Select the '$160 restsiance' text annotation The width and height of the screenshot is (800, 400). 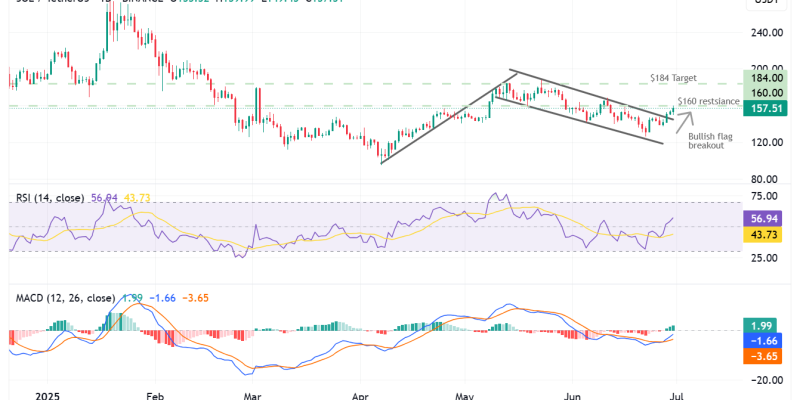coord(708,101)
